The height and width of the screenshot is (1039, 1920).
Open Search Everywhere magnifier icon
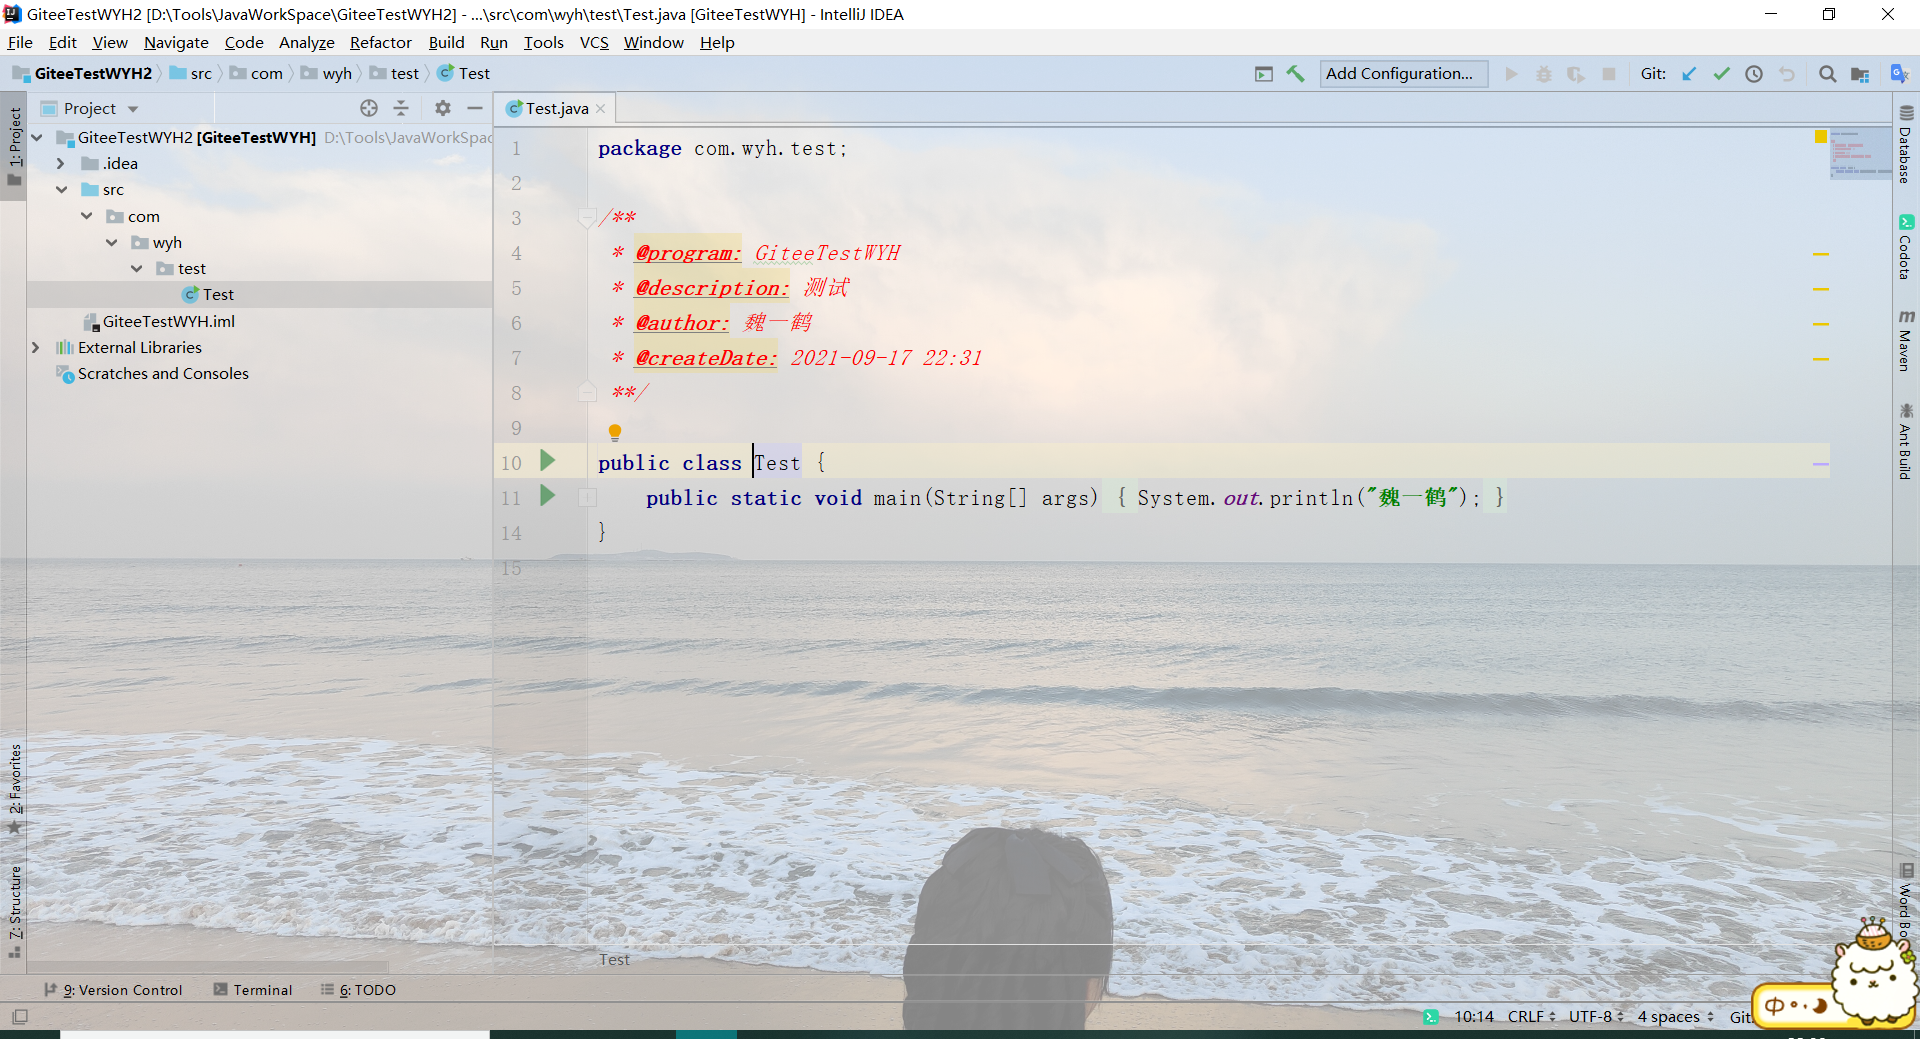[1827, 74]
